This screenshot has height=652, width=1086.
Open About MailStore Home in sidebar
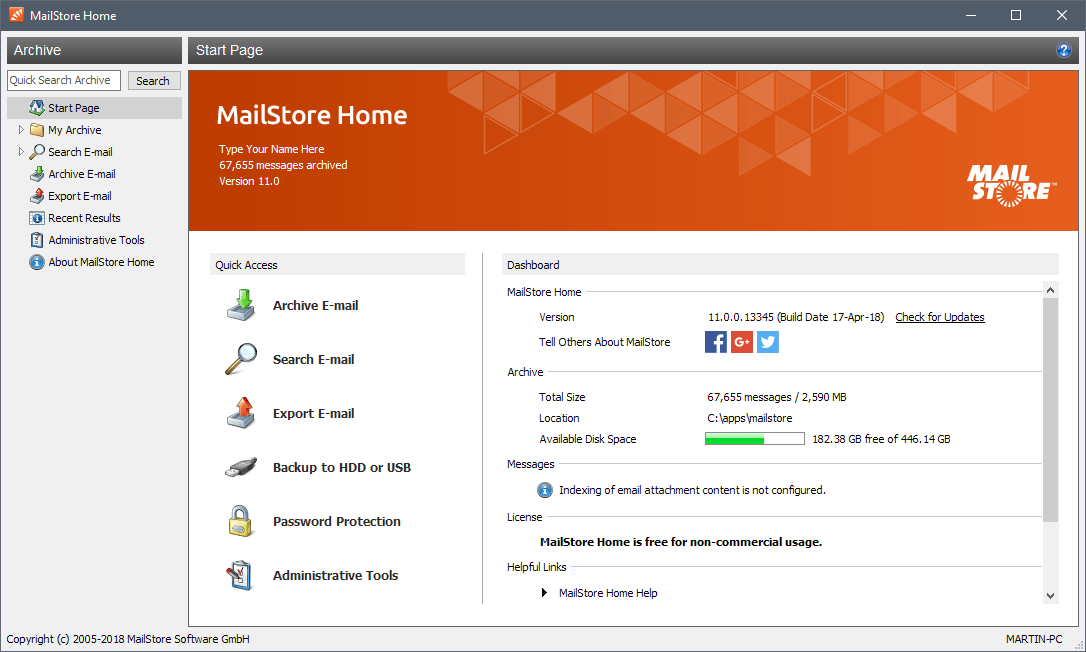coord(101,262)
